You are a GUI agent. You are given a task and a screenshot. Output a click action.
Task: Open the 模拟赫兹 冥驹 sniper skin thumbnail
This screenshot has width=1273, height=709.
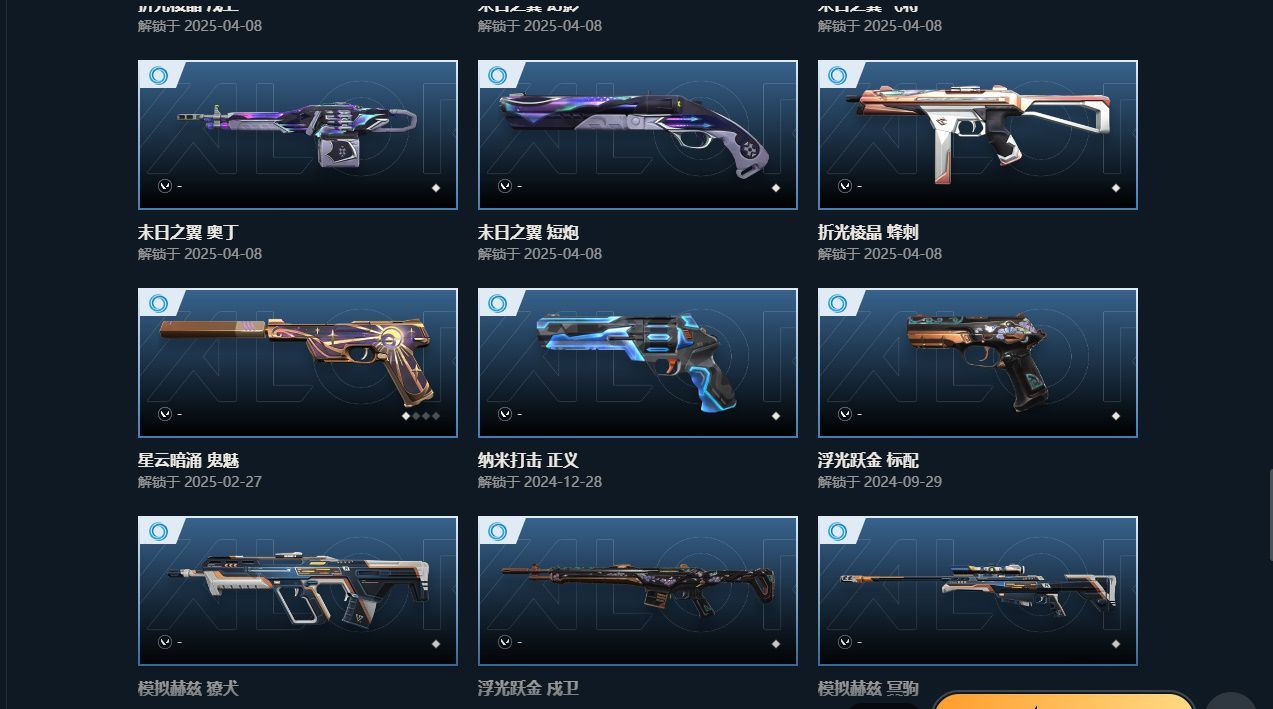(x=978, y=591)
